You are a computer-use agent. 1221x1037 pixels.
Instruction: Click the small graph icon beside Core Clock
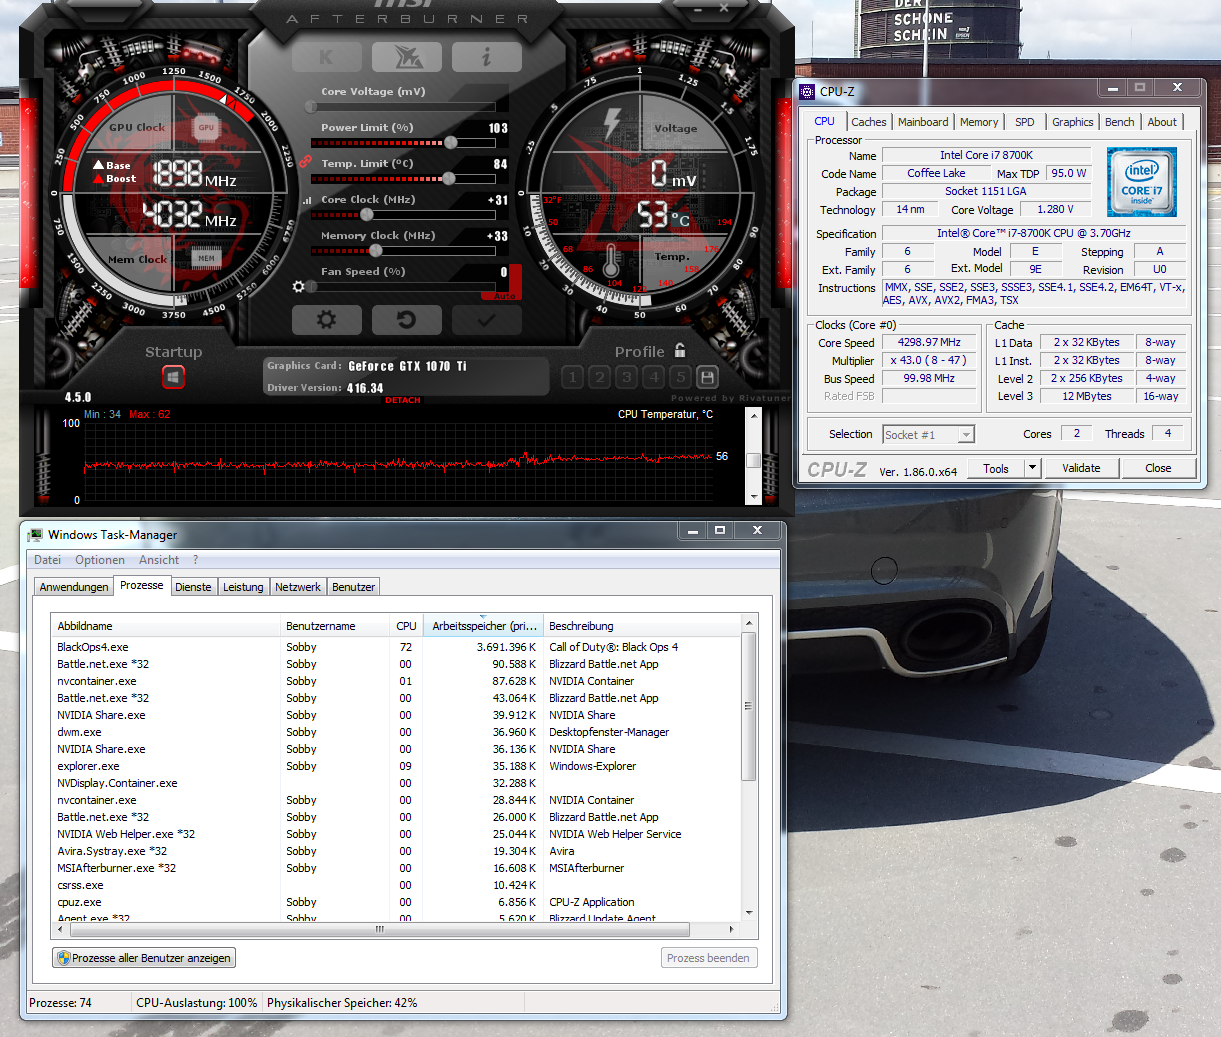[x=307, y=200]
